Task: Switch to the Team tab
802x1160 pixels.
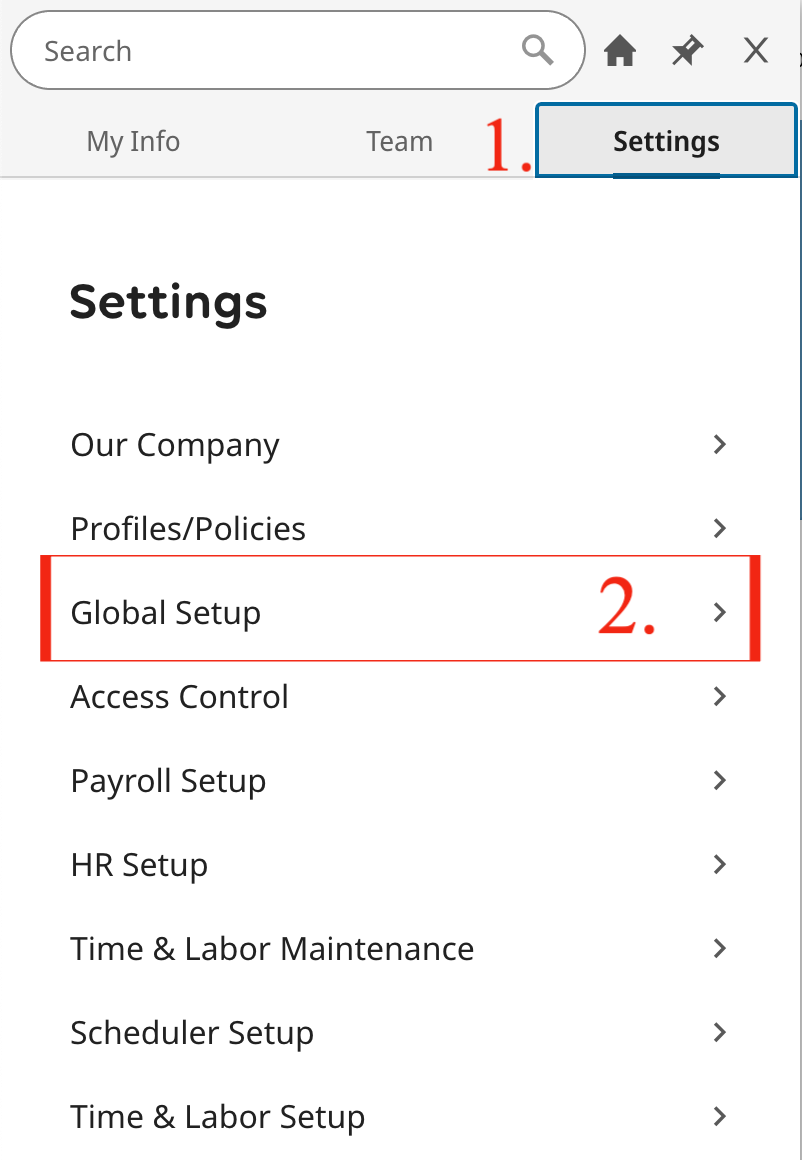Action: click(399, 141)
